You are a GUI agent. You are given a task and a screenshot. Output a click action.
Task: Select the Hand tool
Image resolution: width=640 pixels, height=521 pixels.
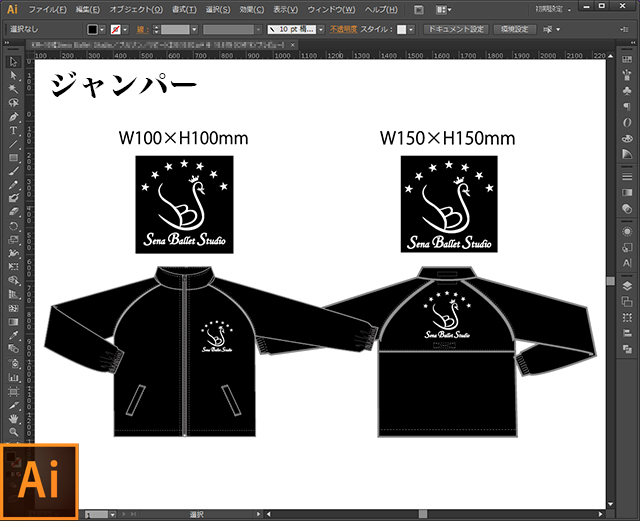click(x=13, y=419)
